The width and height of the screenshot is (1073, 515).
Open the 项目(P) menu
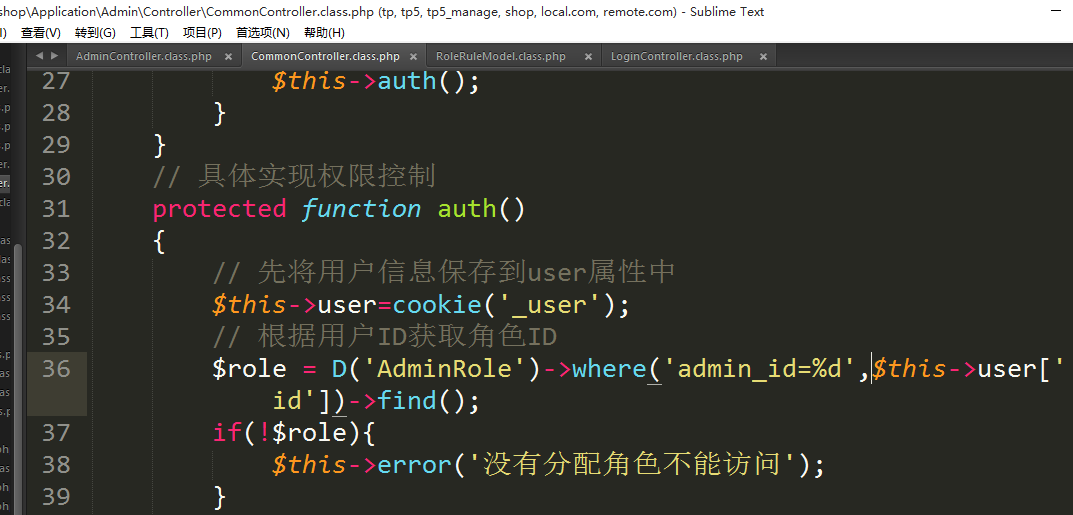click(x=202, y=33)
